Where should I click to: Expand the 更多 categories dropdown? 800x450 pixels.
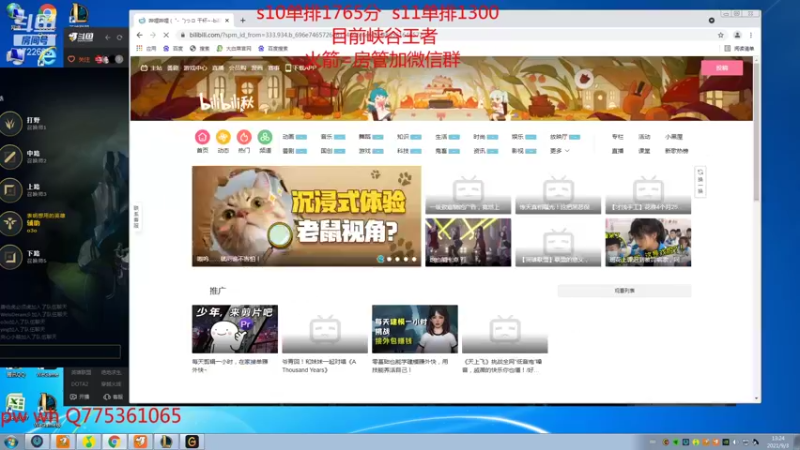click(x=559, y=151)
